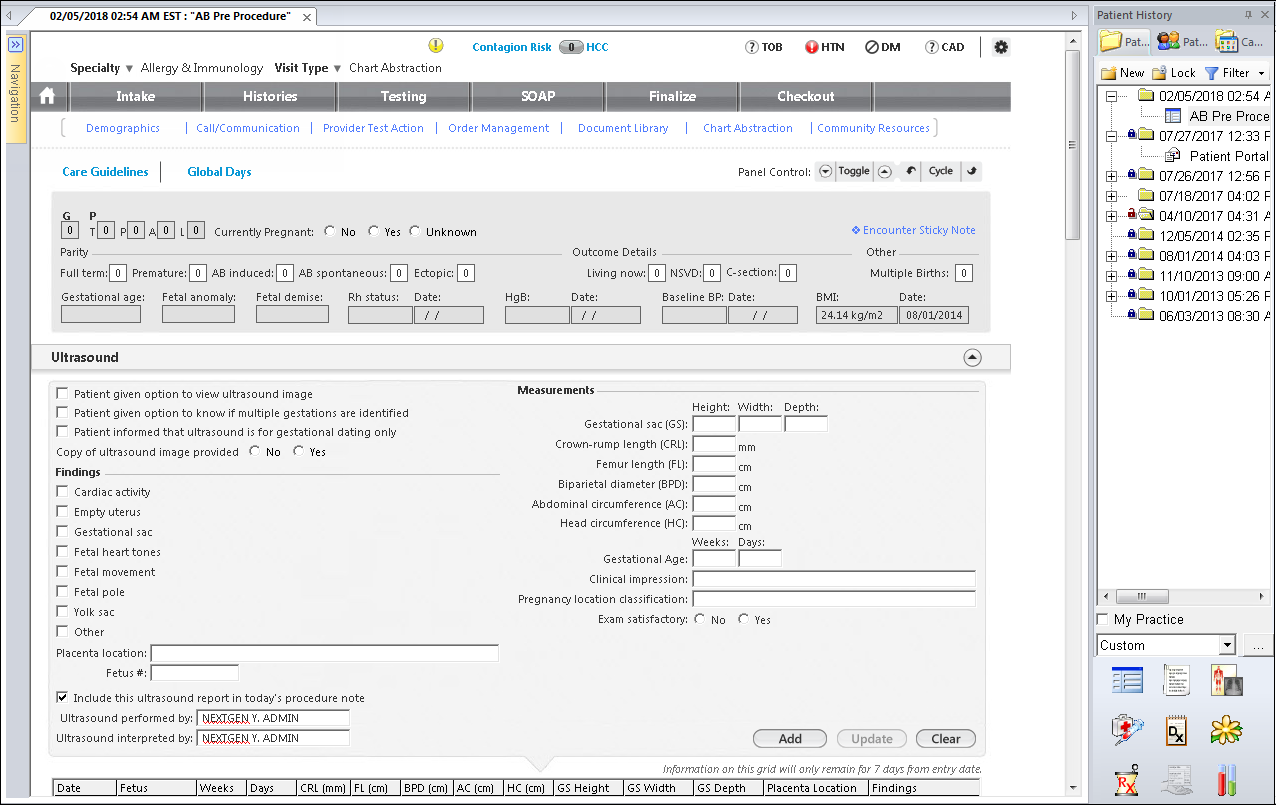Open the Dx notepad diagnosis icon
The image size is (1276, 805).
click(x=1176, y=730)
